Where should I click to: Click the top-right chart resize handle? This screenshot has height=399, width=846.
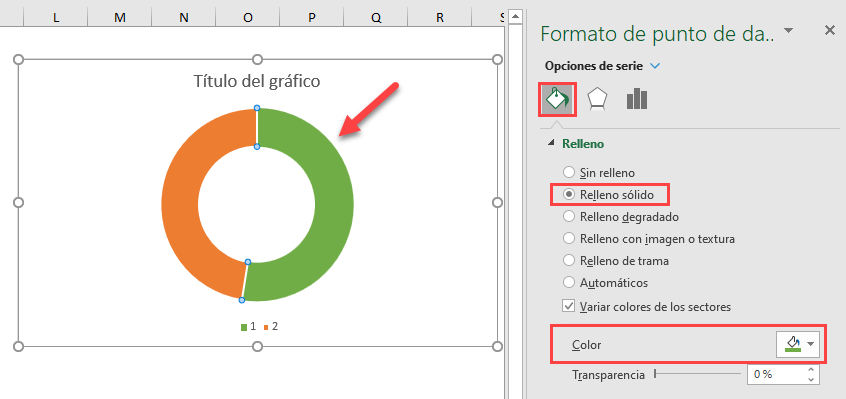click(x=497, y=59)
